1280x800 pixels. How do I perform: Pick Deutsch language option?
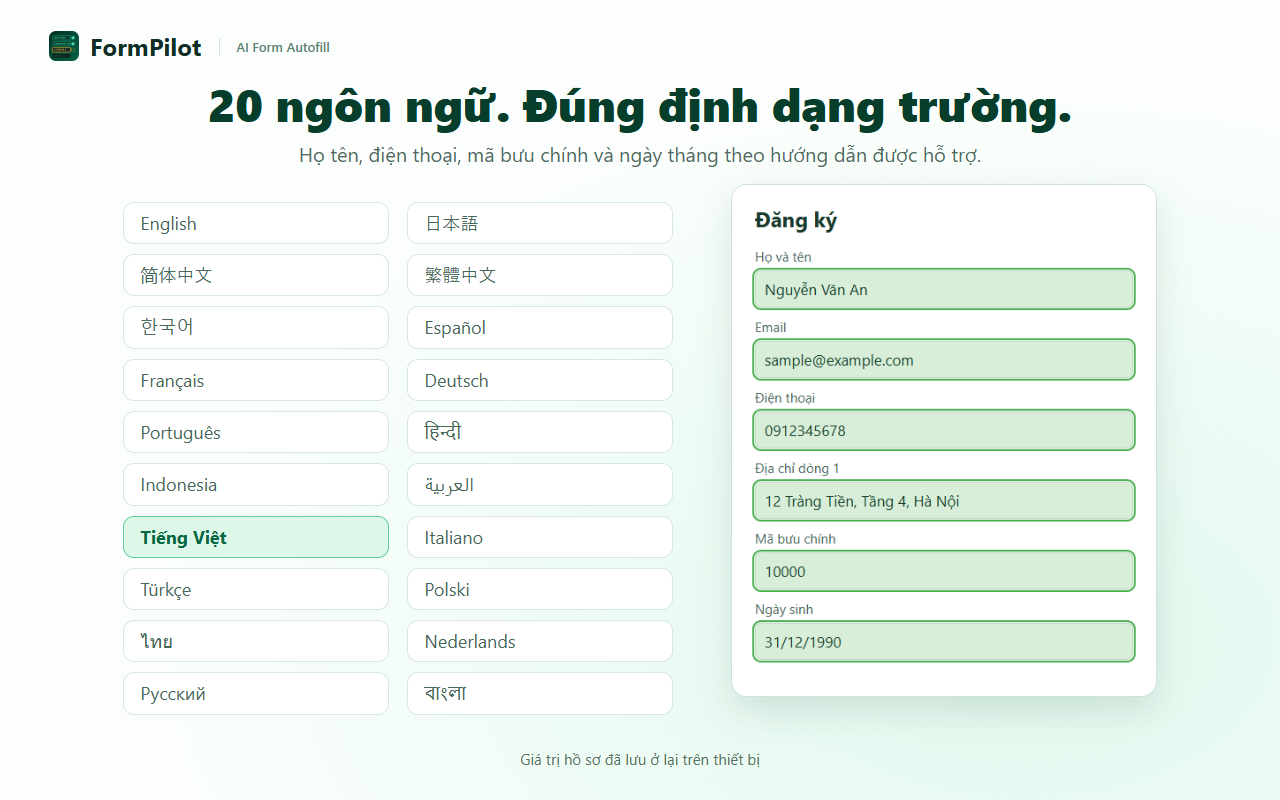click(x=540, y=380)
